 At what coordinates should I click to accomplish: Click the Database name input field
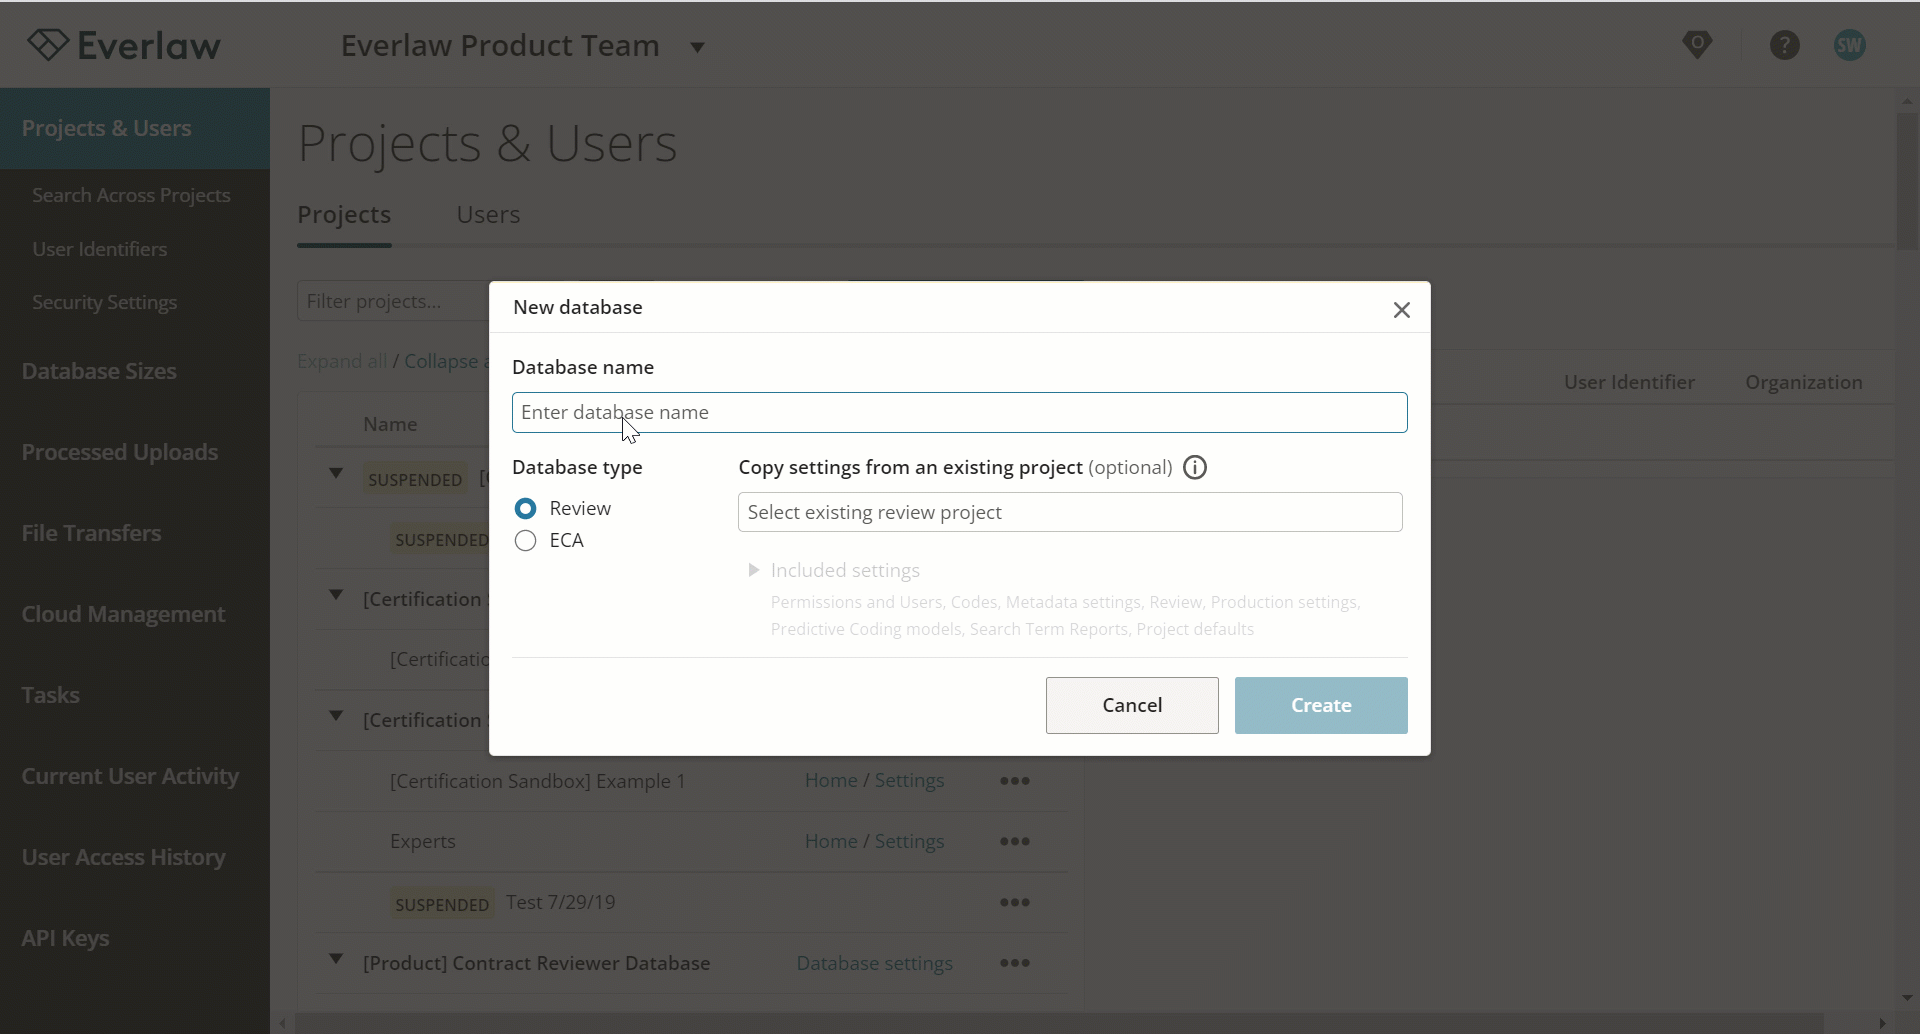[x=959, y=412]
